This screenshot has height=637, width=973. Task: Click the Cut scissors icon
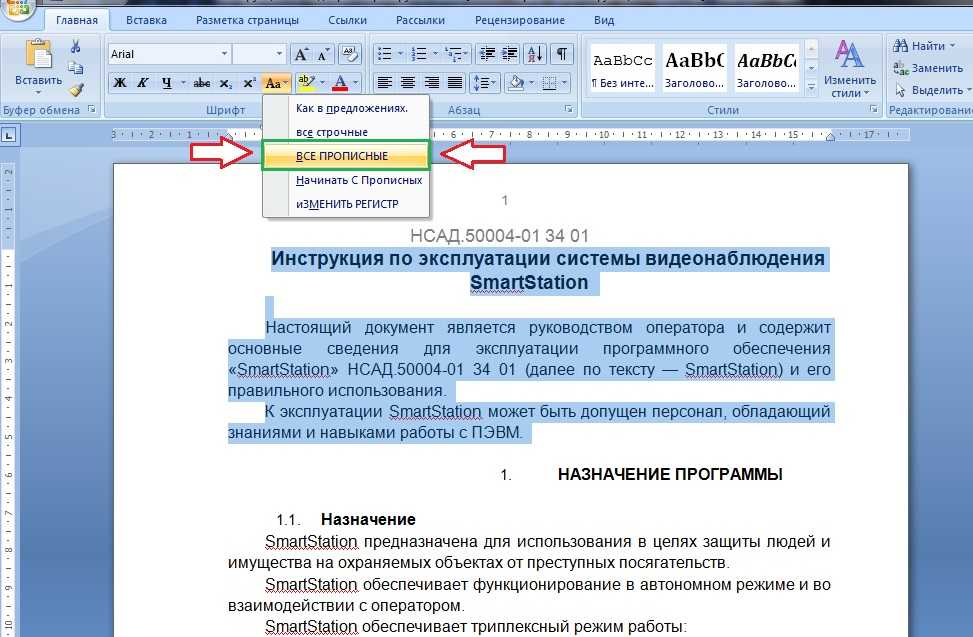pyautogui.click(x=75, y=47)
